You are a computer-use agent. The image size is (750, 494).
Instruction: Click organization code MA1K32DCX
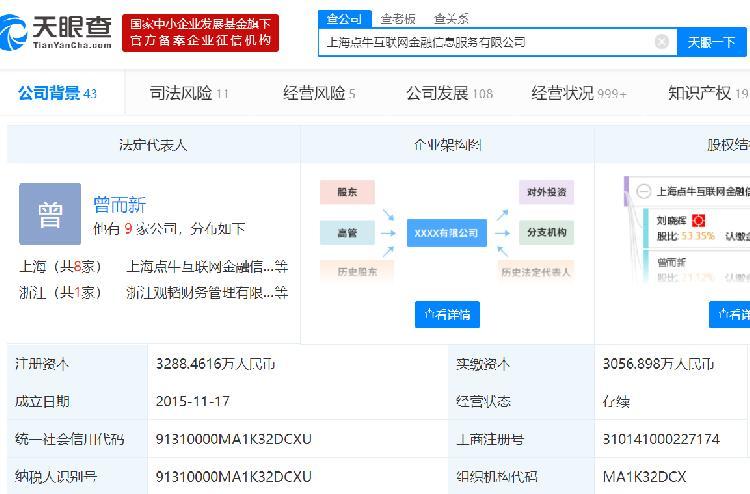click(644, 476)
